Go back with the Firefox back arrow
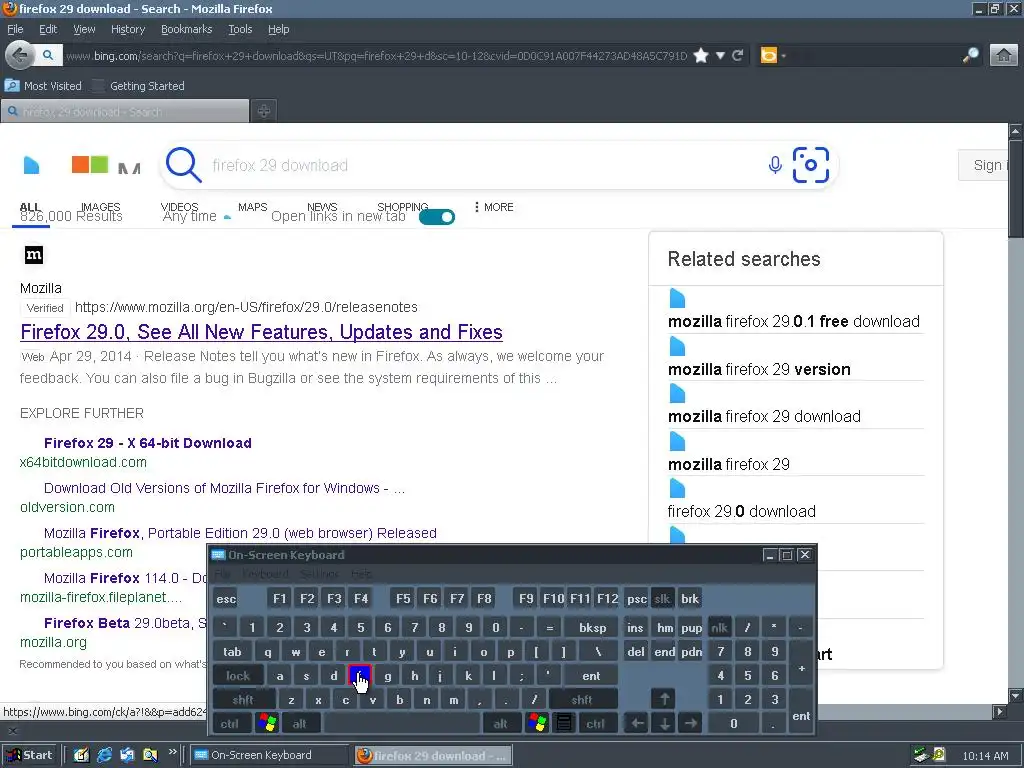The height and width of the screenshot is (768, 1024). (20, 56)
